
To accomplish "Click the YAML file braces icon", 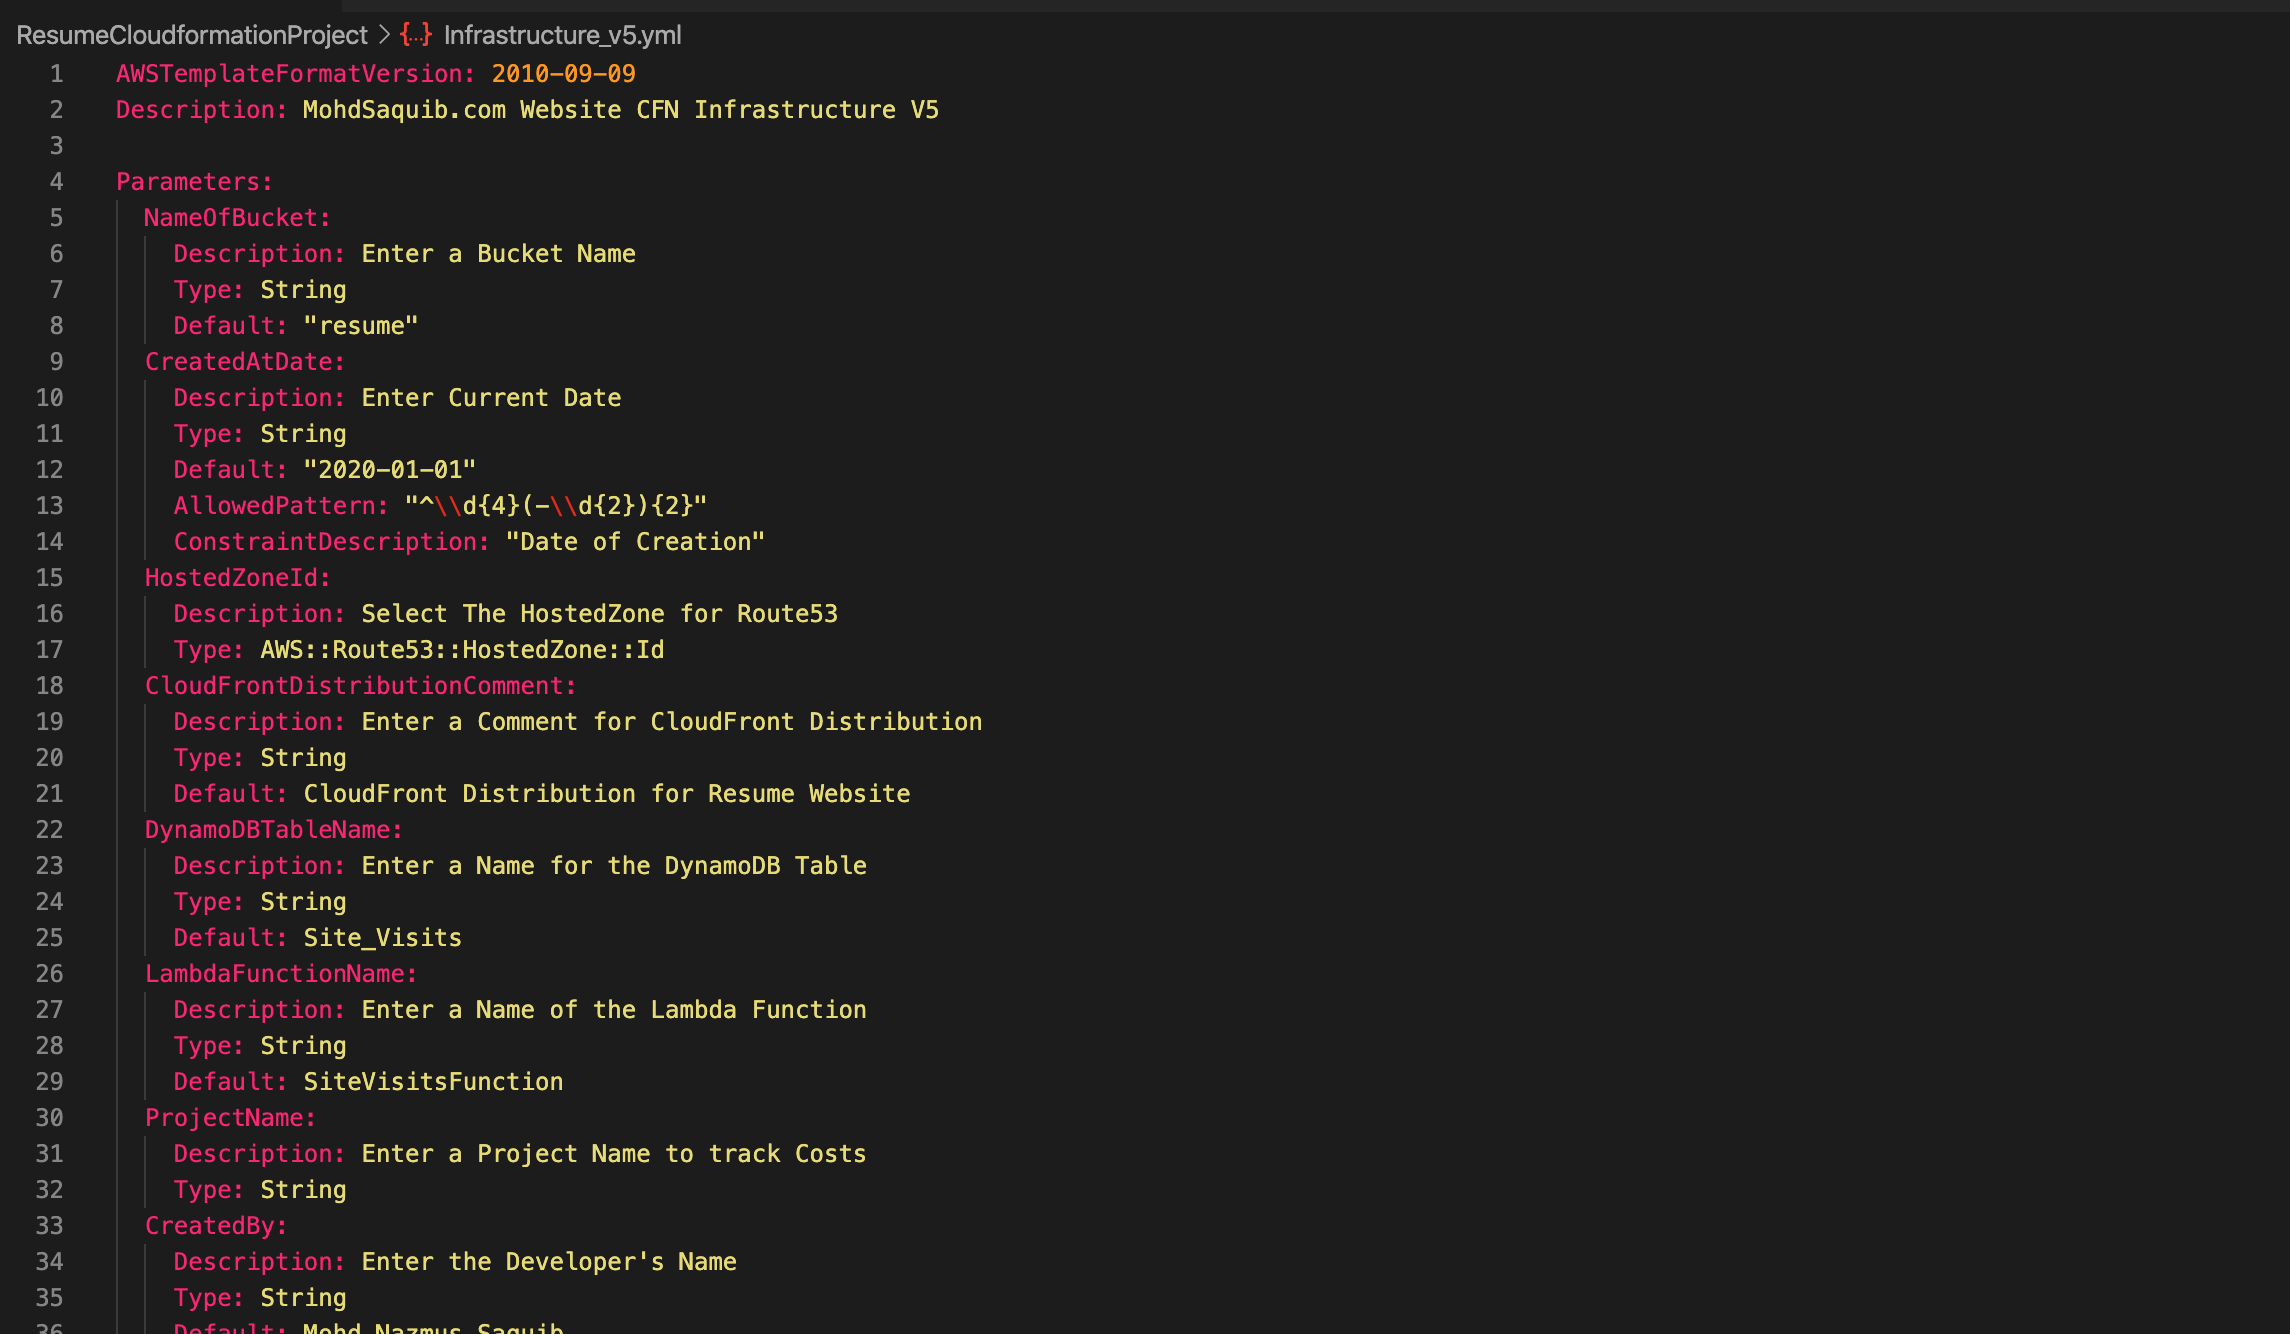I will pos(415,35).
